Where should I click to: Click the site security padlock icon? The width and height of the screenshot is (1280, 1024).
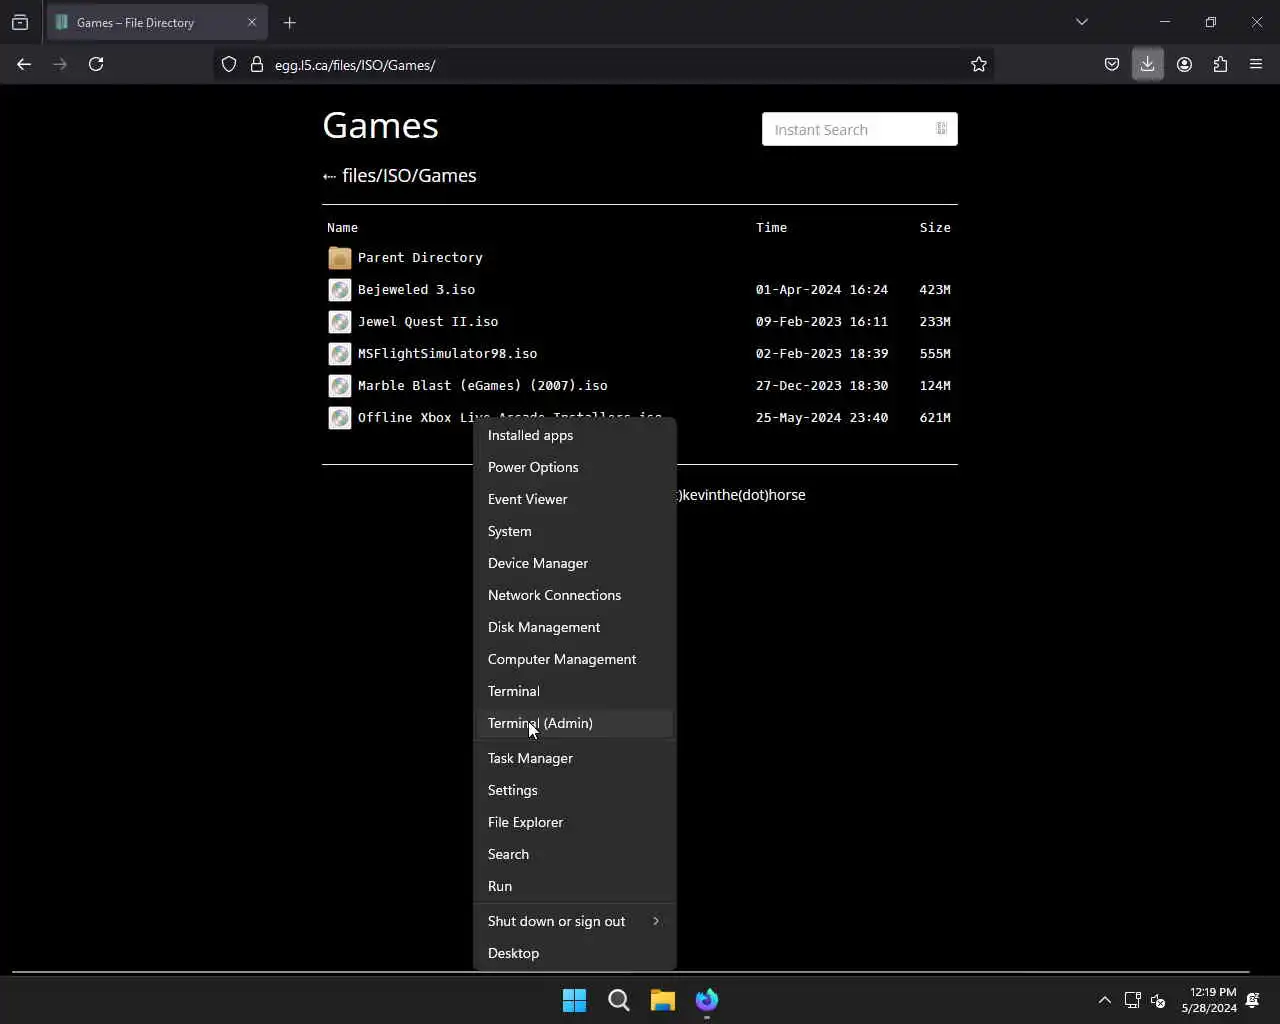[x=256, y=64]
